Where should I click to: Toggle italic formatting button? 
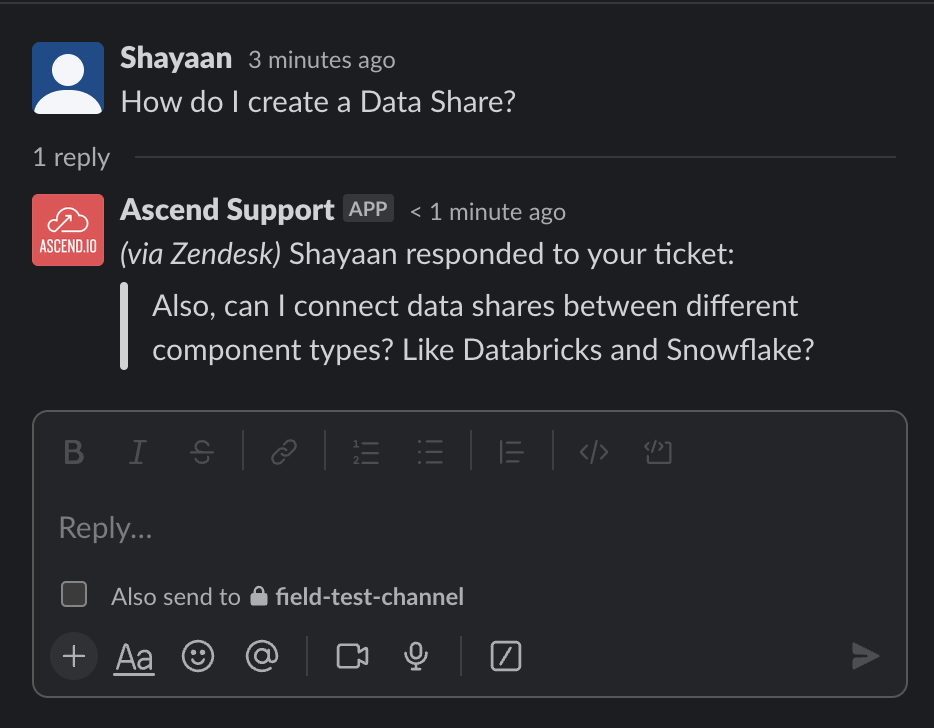point(138,452)
